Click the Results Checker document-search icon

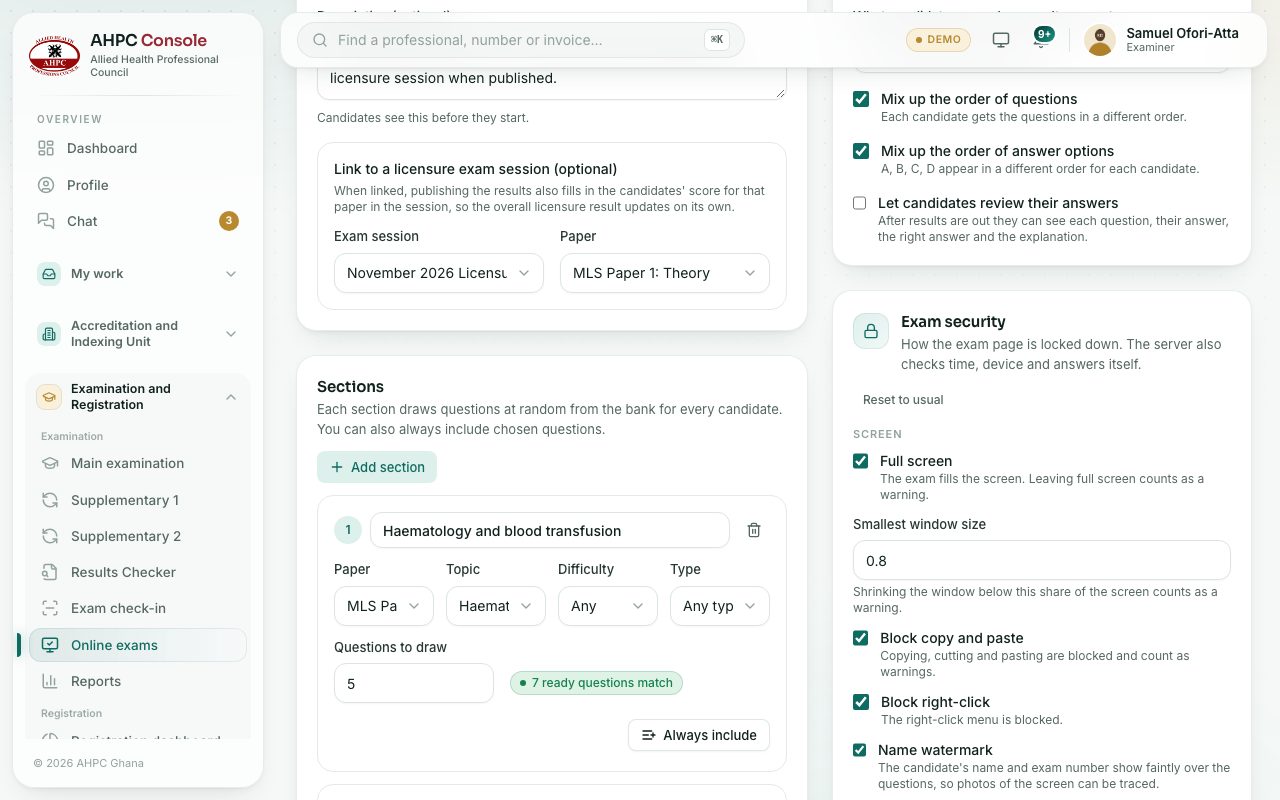click(x=50, y=572)
